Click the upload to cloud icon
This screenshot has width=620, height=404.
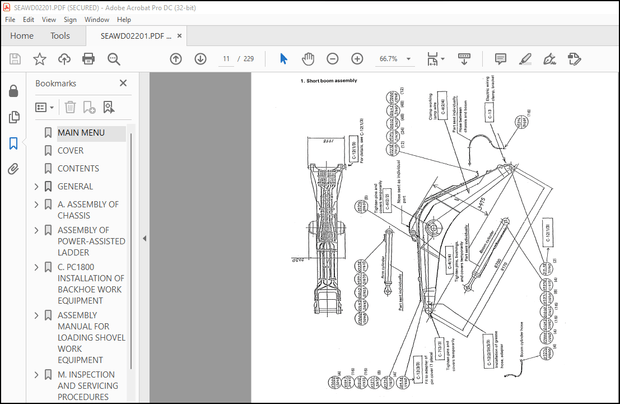click(x=64, y=59)
